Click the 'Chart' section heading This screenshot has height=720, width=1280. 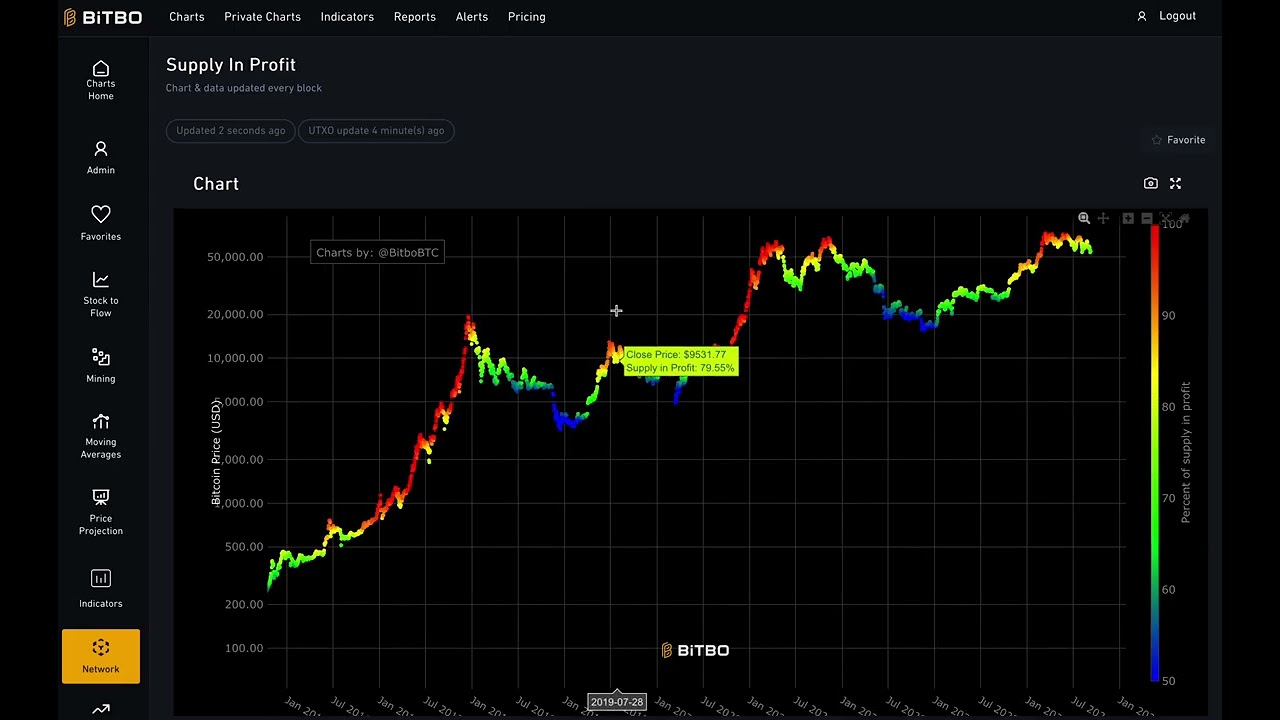(216, 184)
